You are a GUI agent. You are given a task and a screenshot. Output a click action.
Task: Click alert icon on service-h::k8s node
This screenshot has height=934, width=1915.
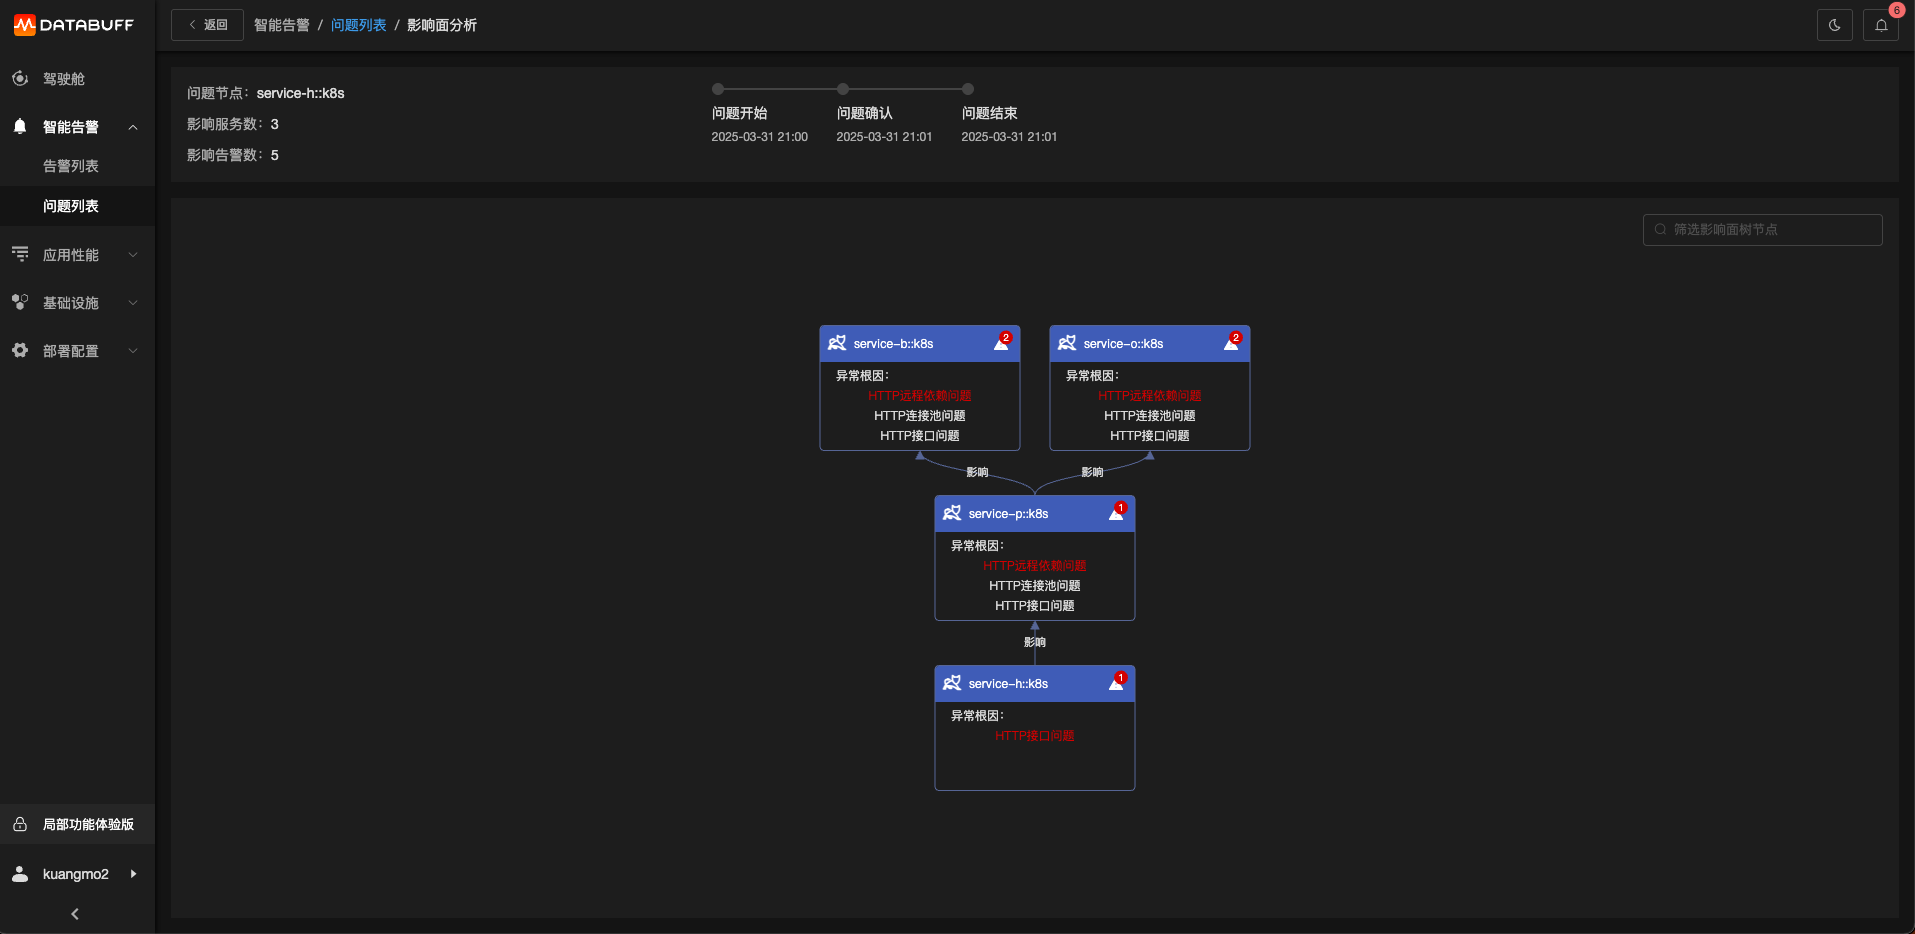(1116, 683)
